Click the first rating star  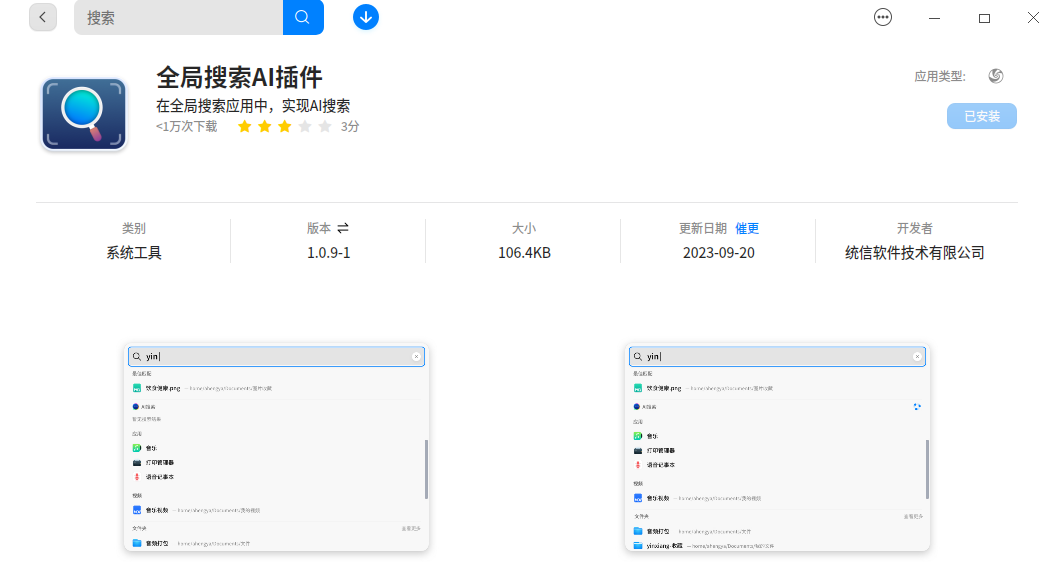[x=245, y=127]
